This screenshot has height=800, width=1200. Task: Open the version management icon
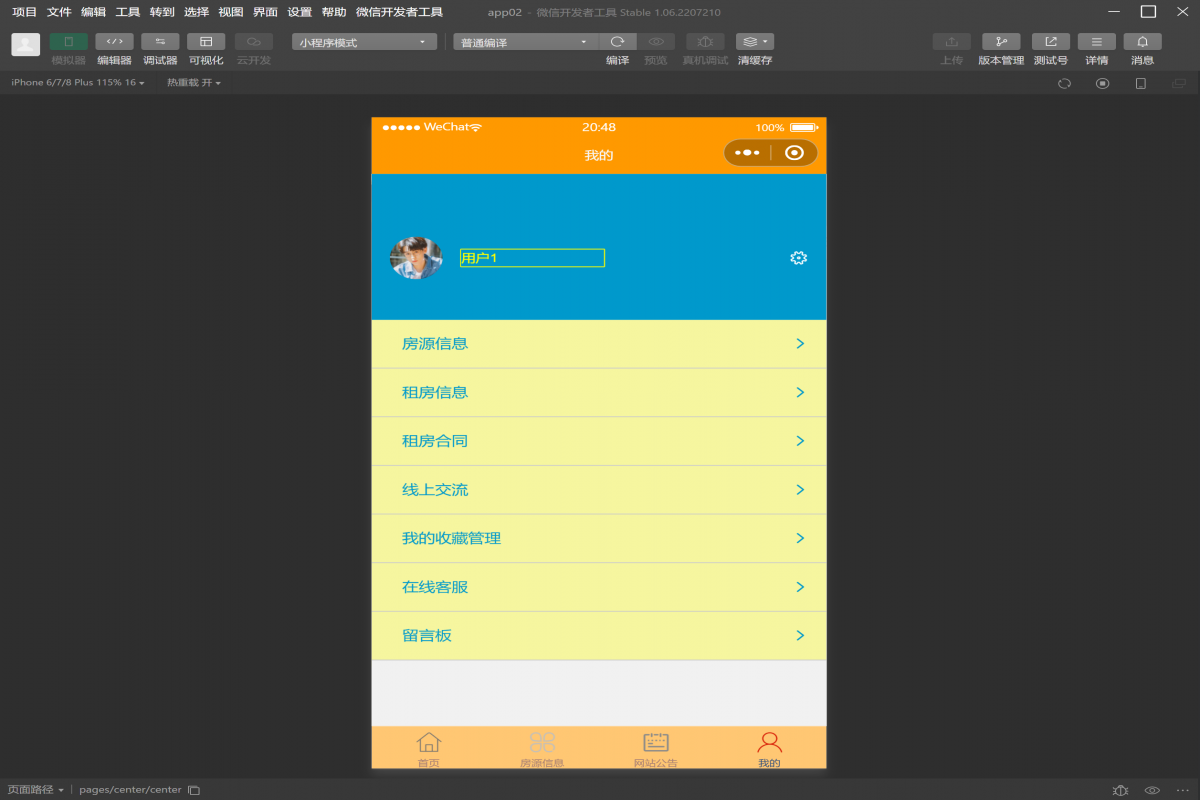[1001, 42]
